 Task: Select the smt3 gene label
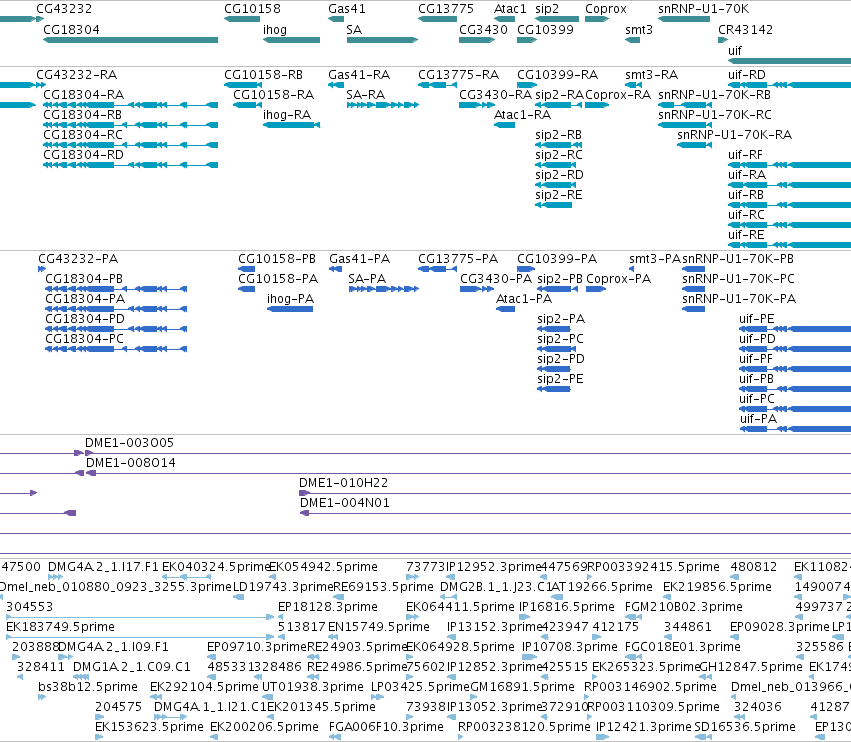(x=639, y=30)
